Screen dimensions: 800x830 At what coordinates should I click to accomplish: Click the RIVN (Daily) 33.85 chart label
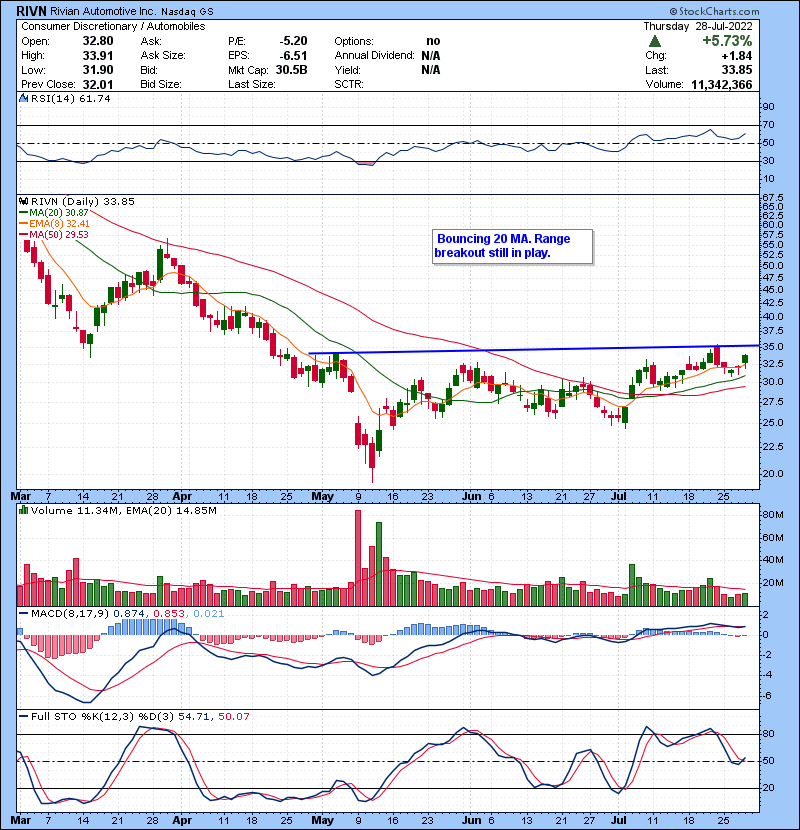tap(83, 201)
